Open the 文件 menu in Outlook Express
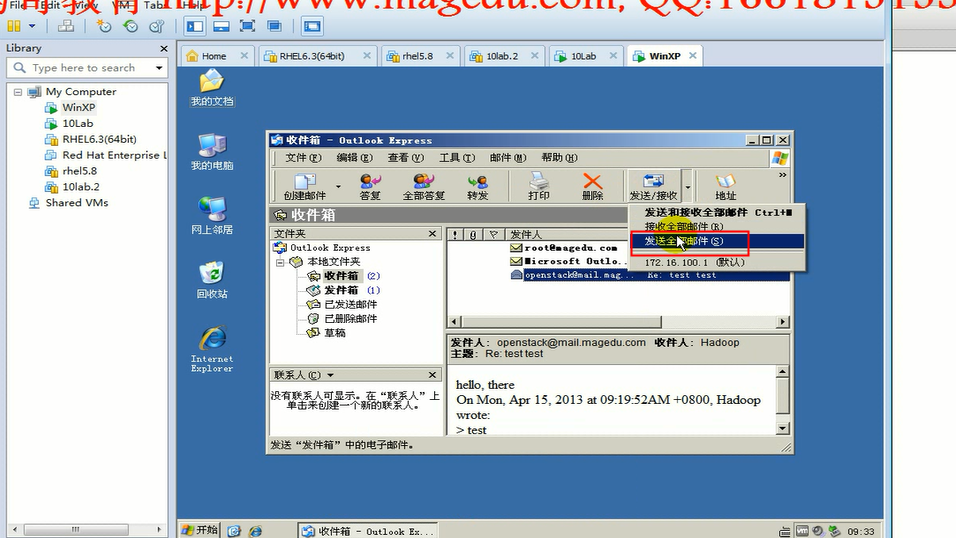 pos(303,157)
